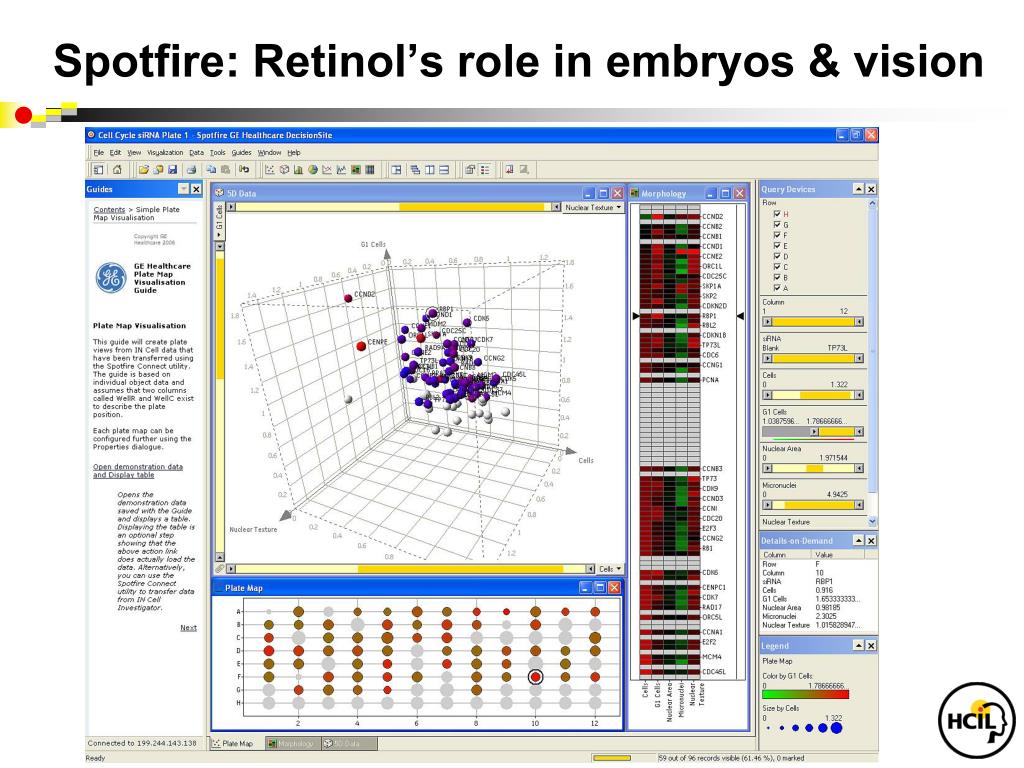Image resolution: width=1024 pixels, height=768 pixels.
Task: Open demonstration data and Display table link
Action: [137, 471]
